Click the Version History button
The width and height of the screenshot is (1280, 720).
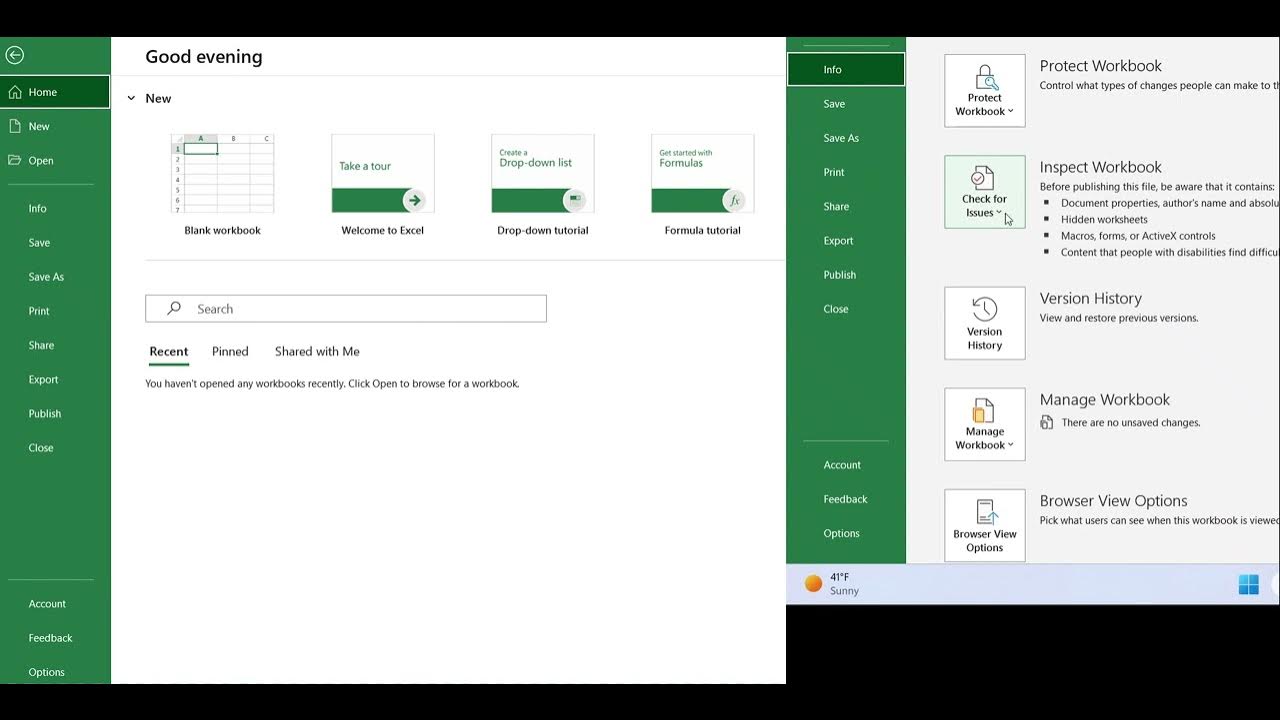pos(985,324)
